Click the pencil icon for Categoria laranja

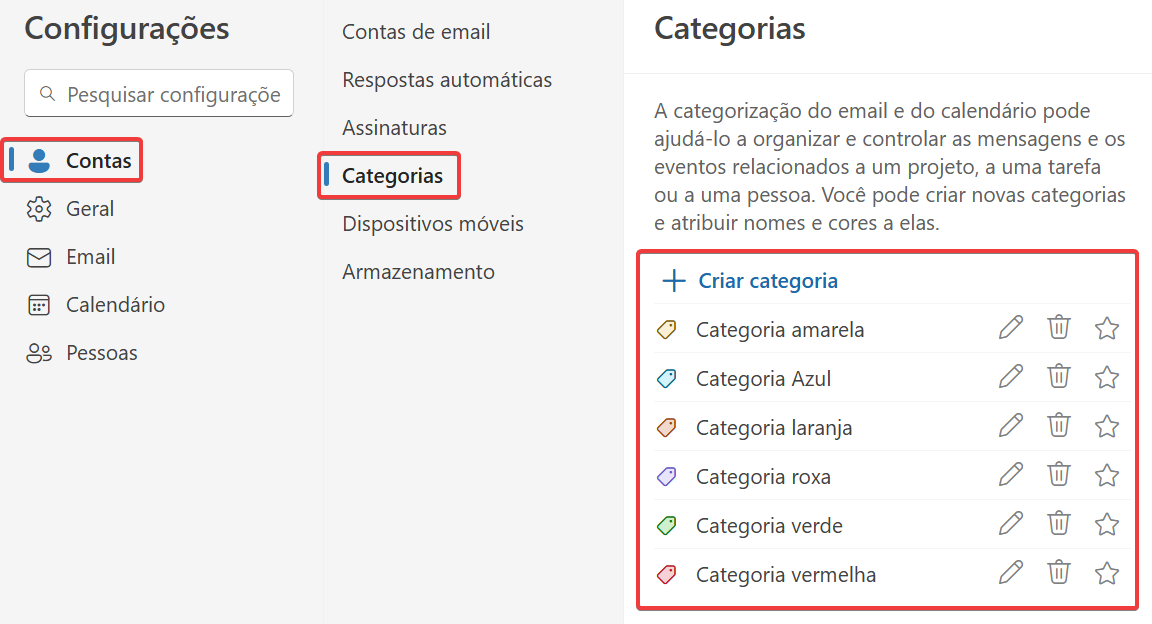tap(1011, 426)
